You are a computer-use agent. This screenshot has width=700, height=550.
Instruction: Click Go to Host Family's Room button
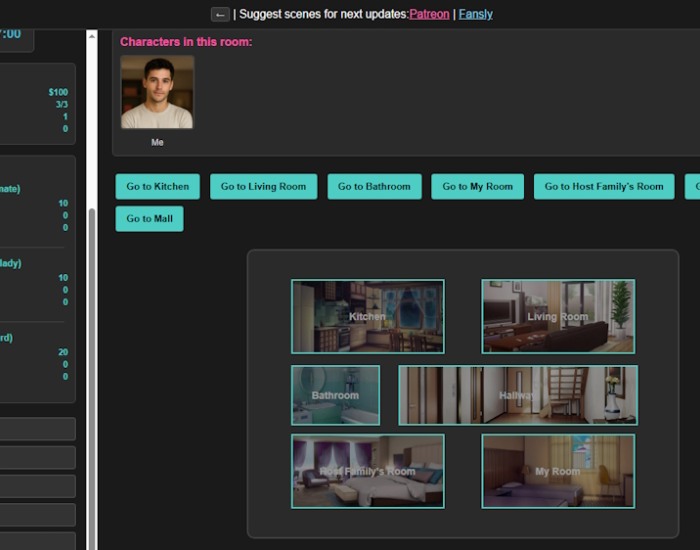pos(604,186)
